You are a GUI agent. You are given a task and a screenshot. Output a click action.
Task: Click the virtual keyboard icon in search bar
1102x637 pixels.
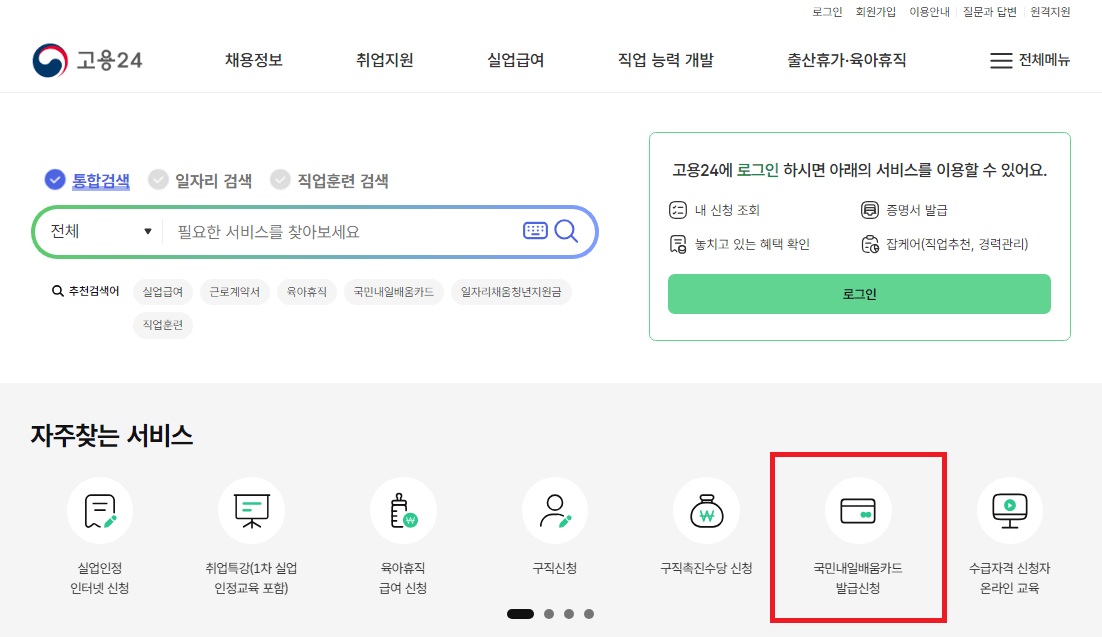click(536, 231)
